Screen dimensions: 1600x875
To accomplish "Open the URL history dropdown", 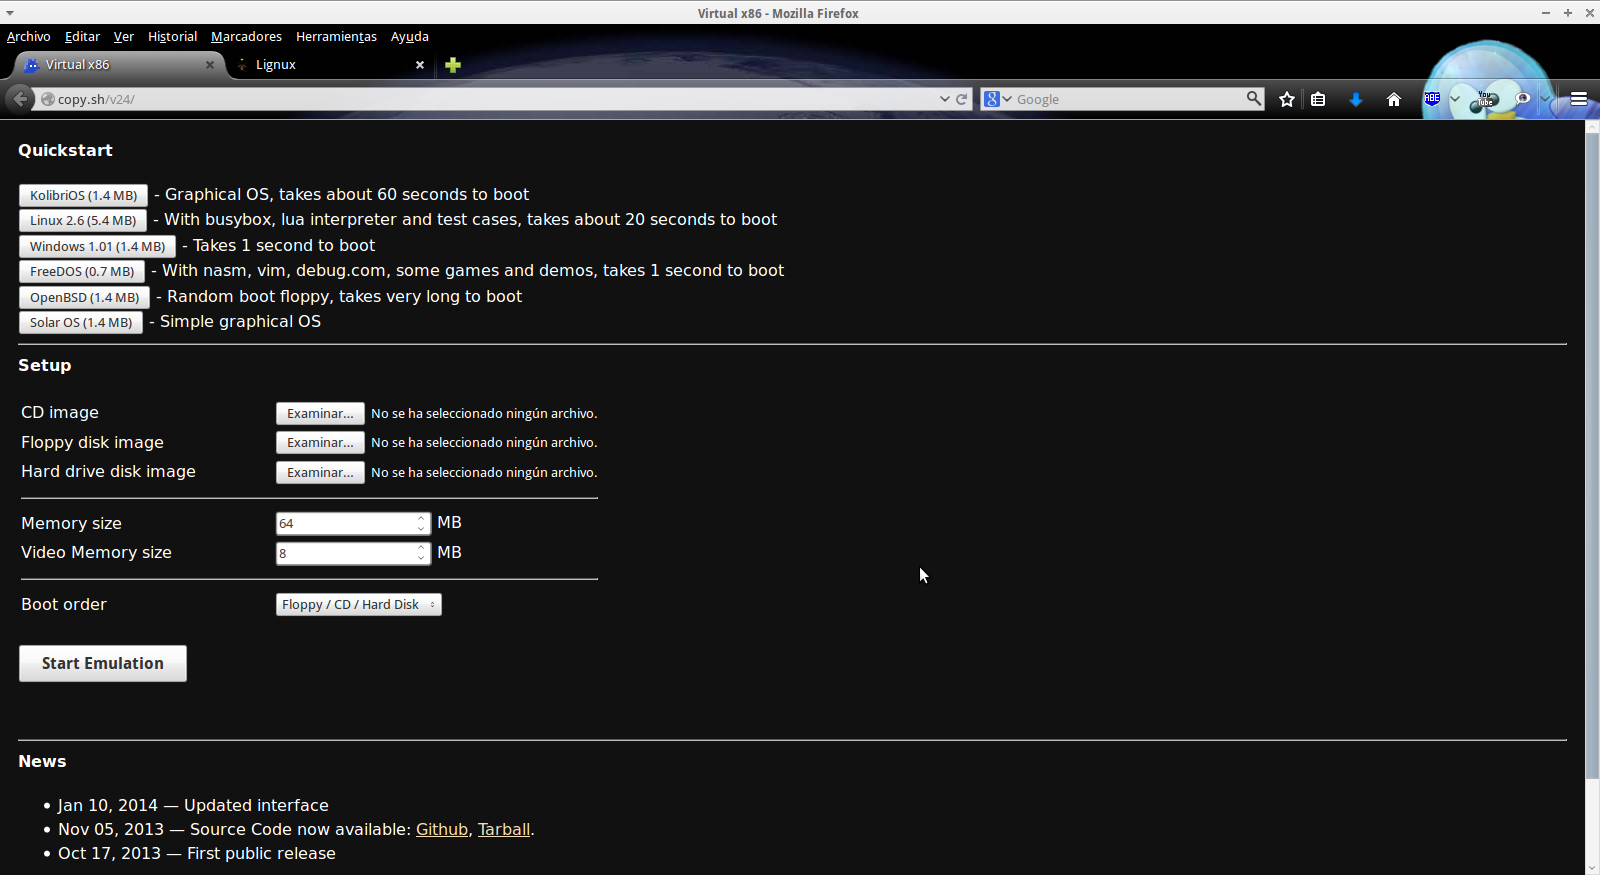I will pyautogui.click(x=944, y=99).
